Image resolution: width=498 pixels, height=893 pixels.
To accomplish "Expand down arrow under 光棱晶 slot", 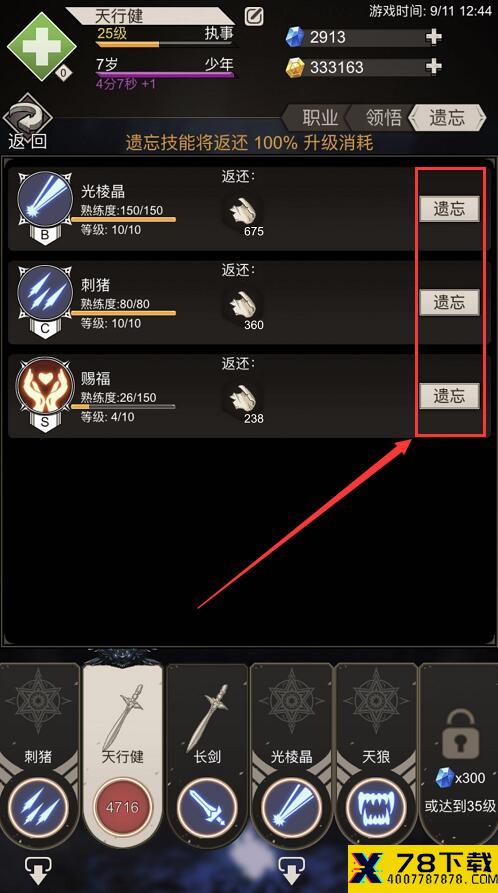I will [x=291, y=870].
